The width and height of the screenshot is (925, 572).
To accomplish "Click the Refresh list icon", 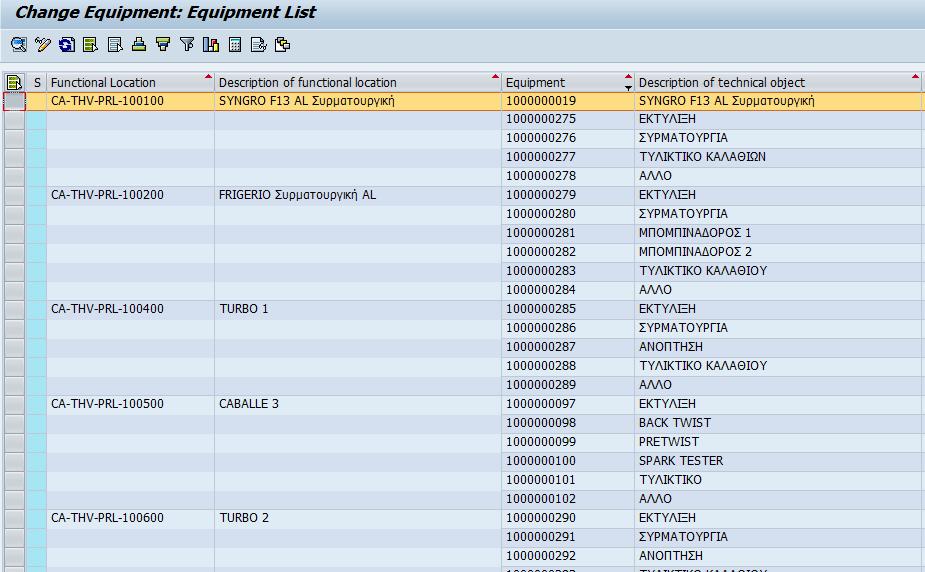I will (67, 44).
